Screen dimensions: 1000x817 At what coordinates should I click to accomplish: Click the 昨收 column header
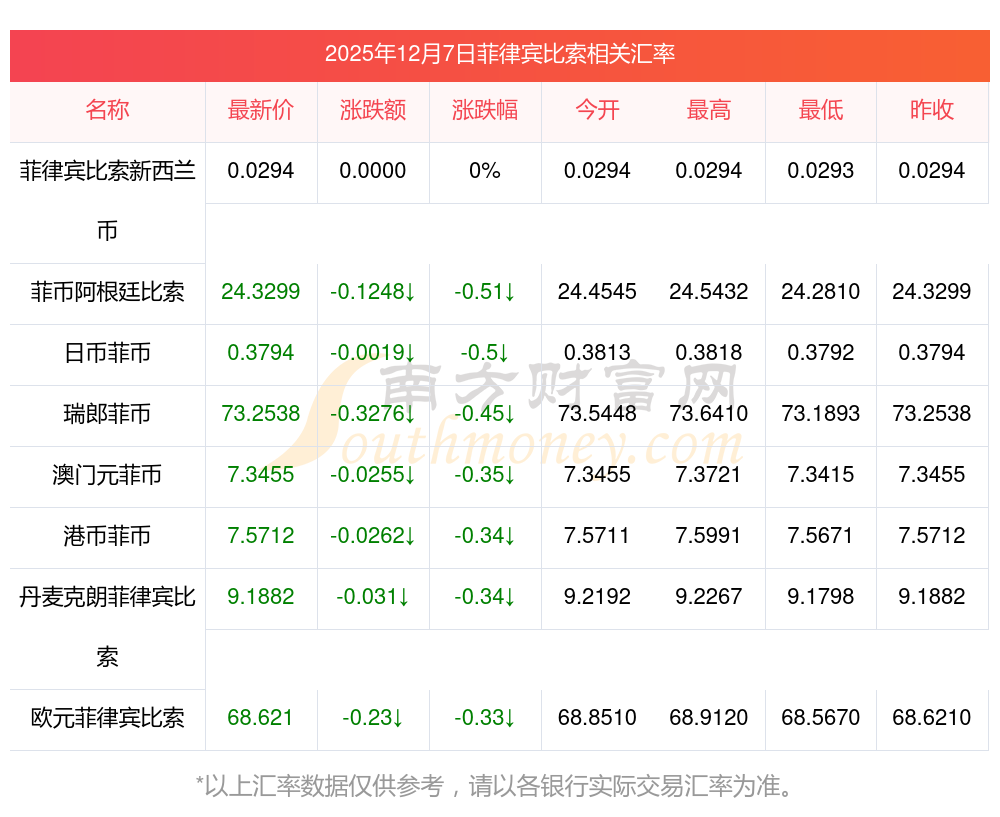[932, 110]
